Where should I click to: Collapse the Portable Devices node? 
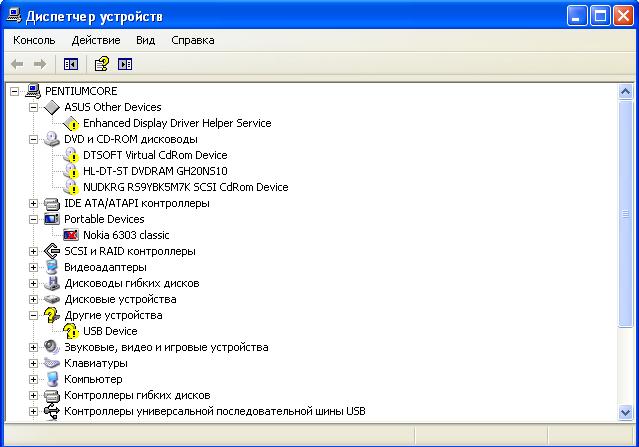33,219
